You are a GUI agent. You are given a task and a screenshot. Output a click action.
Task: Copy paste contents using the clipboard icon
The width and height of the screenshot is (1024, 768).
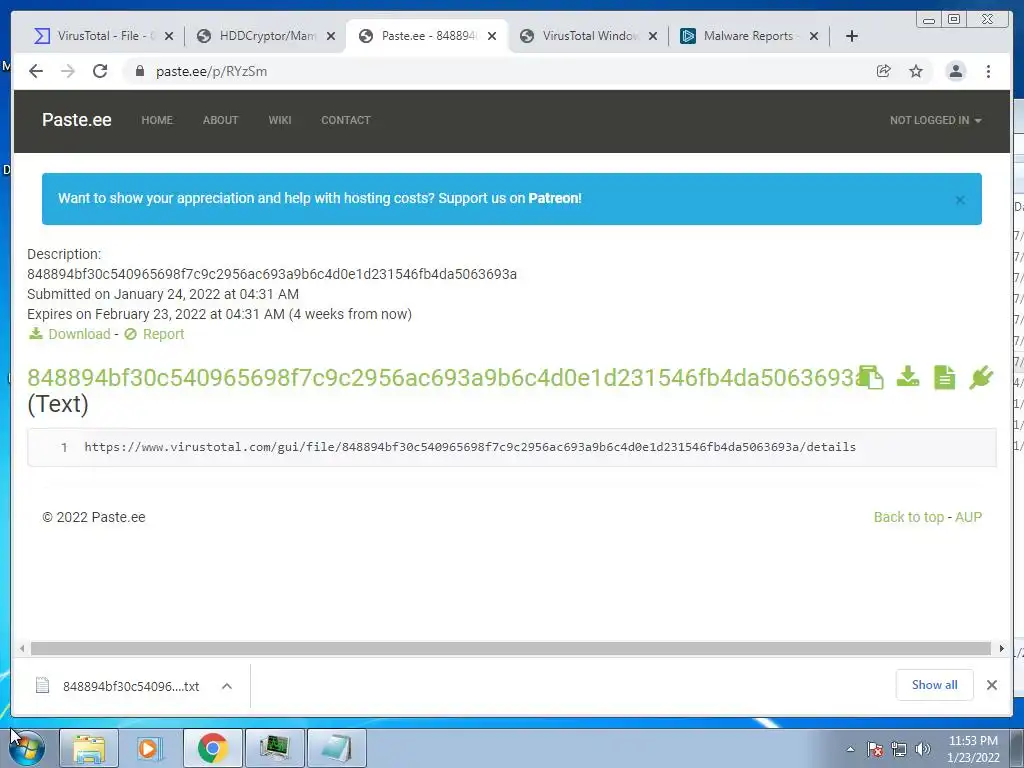click(x=871, y=377)
